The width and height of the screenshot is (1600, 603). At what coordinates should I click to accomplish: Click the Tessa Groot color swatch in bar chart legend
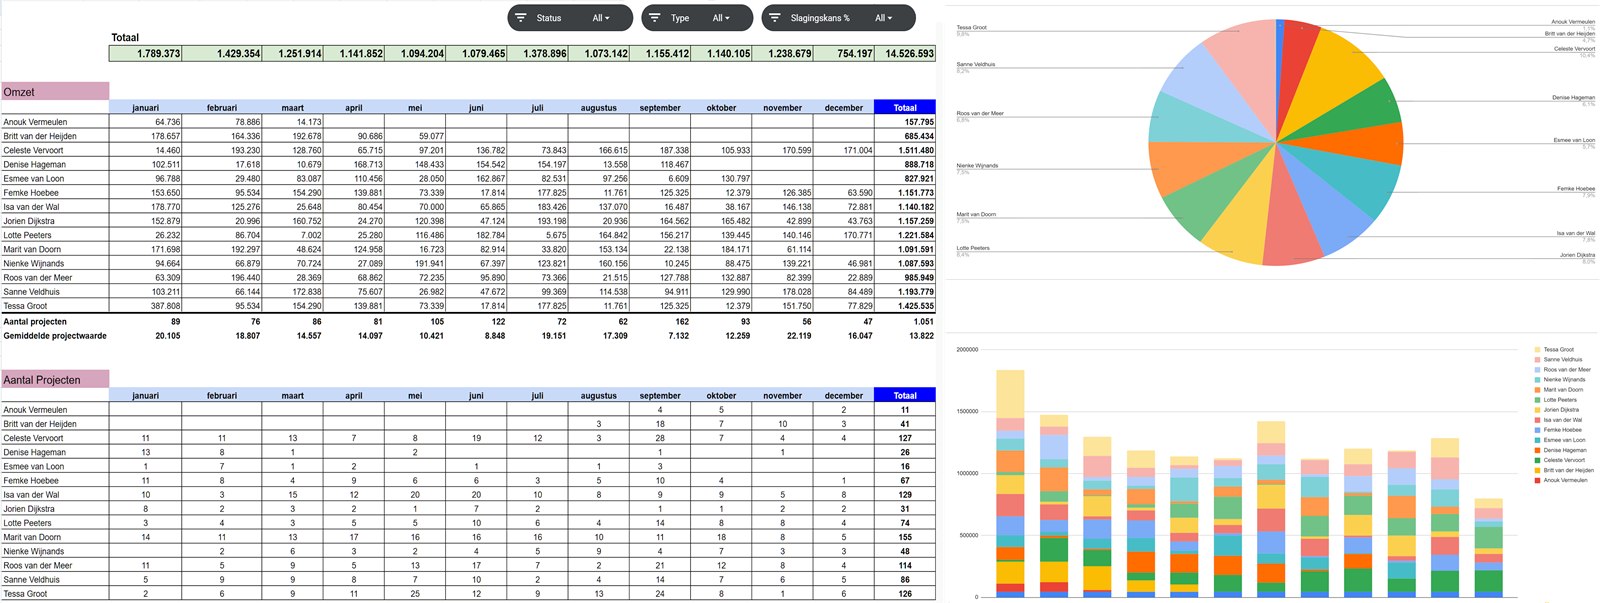[1537, 350]
